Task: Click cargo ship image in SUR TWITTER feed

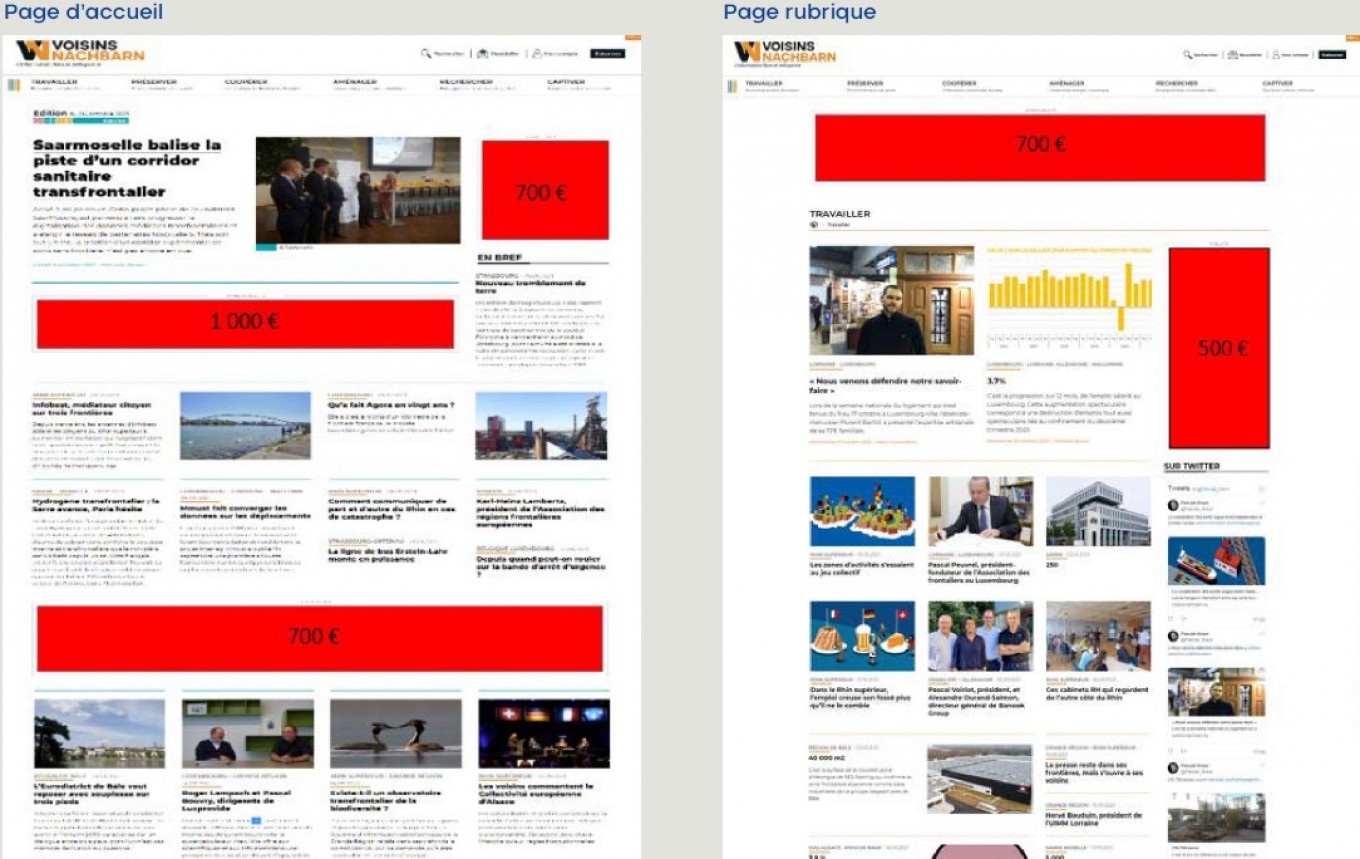Action: tap(1216, 561)
